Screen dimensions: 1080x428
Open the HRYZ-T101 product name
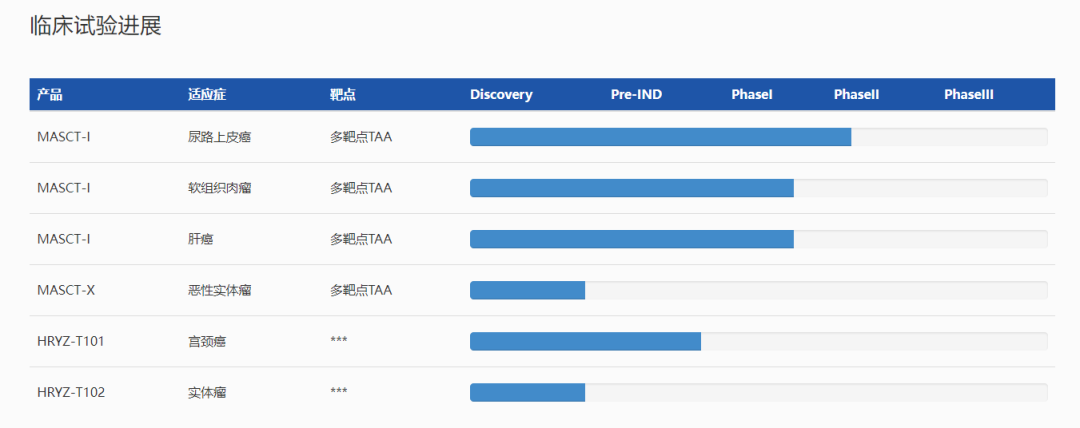(x=71, y=341)
